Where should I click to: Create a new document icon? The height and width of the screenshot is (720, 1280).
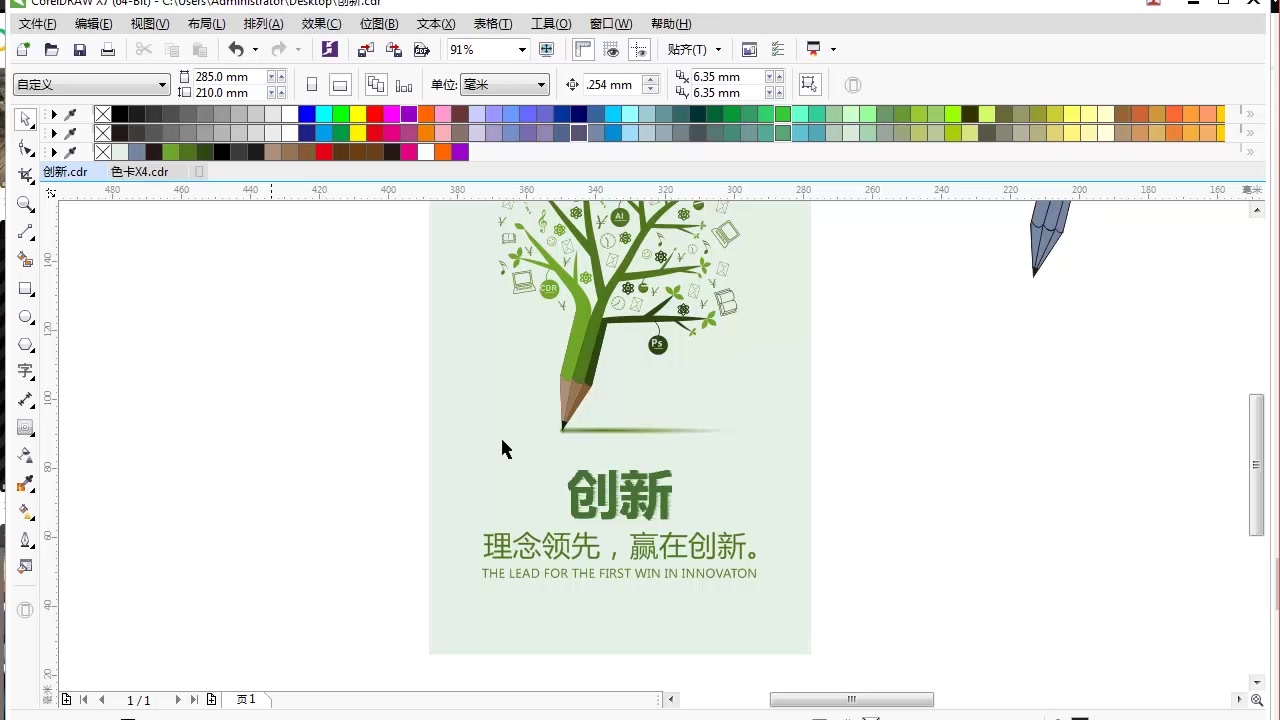(23, 50)
